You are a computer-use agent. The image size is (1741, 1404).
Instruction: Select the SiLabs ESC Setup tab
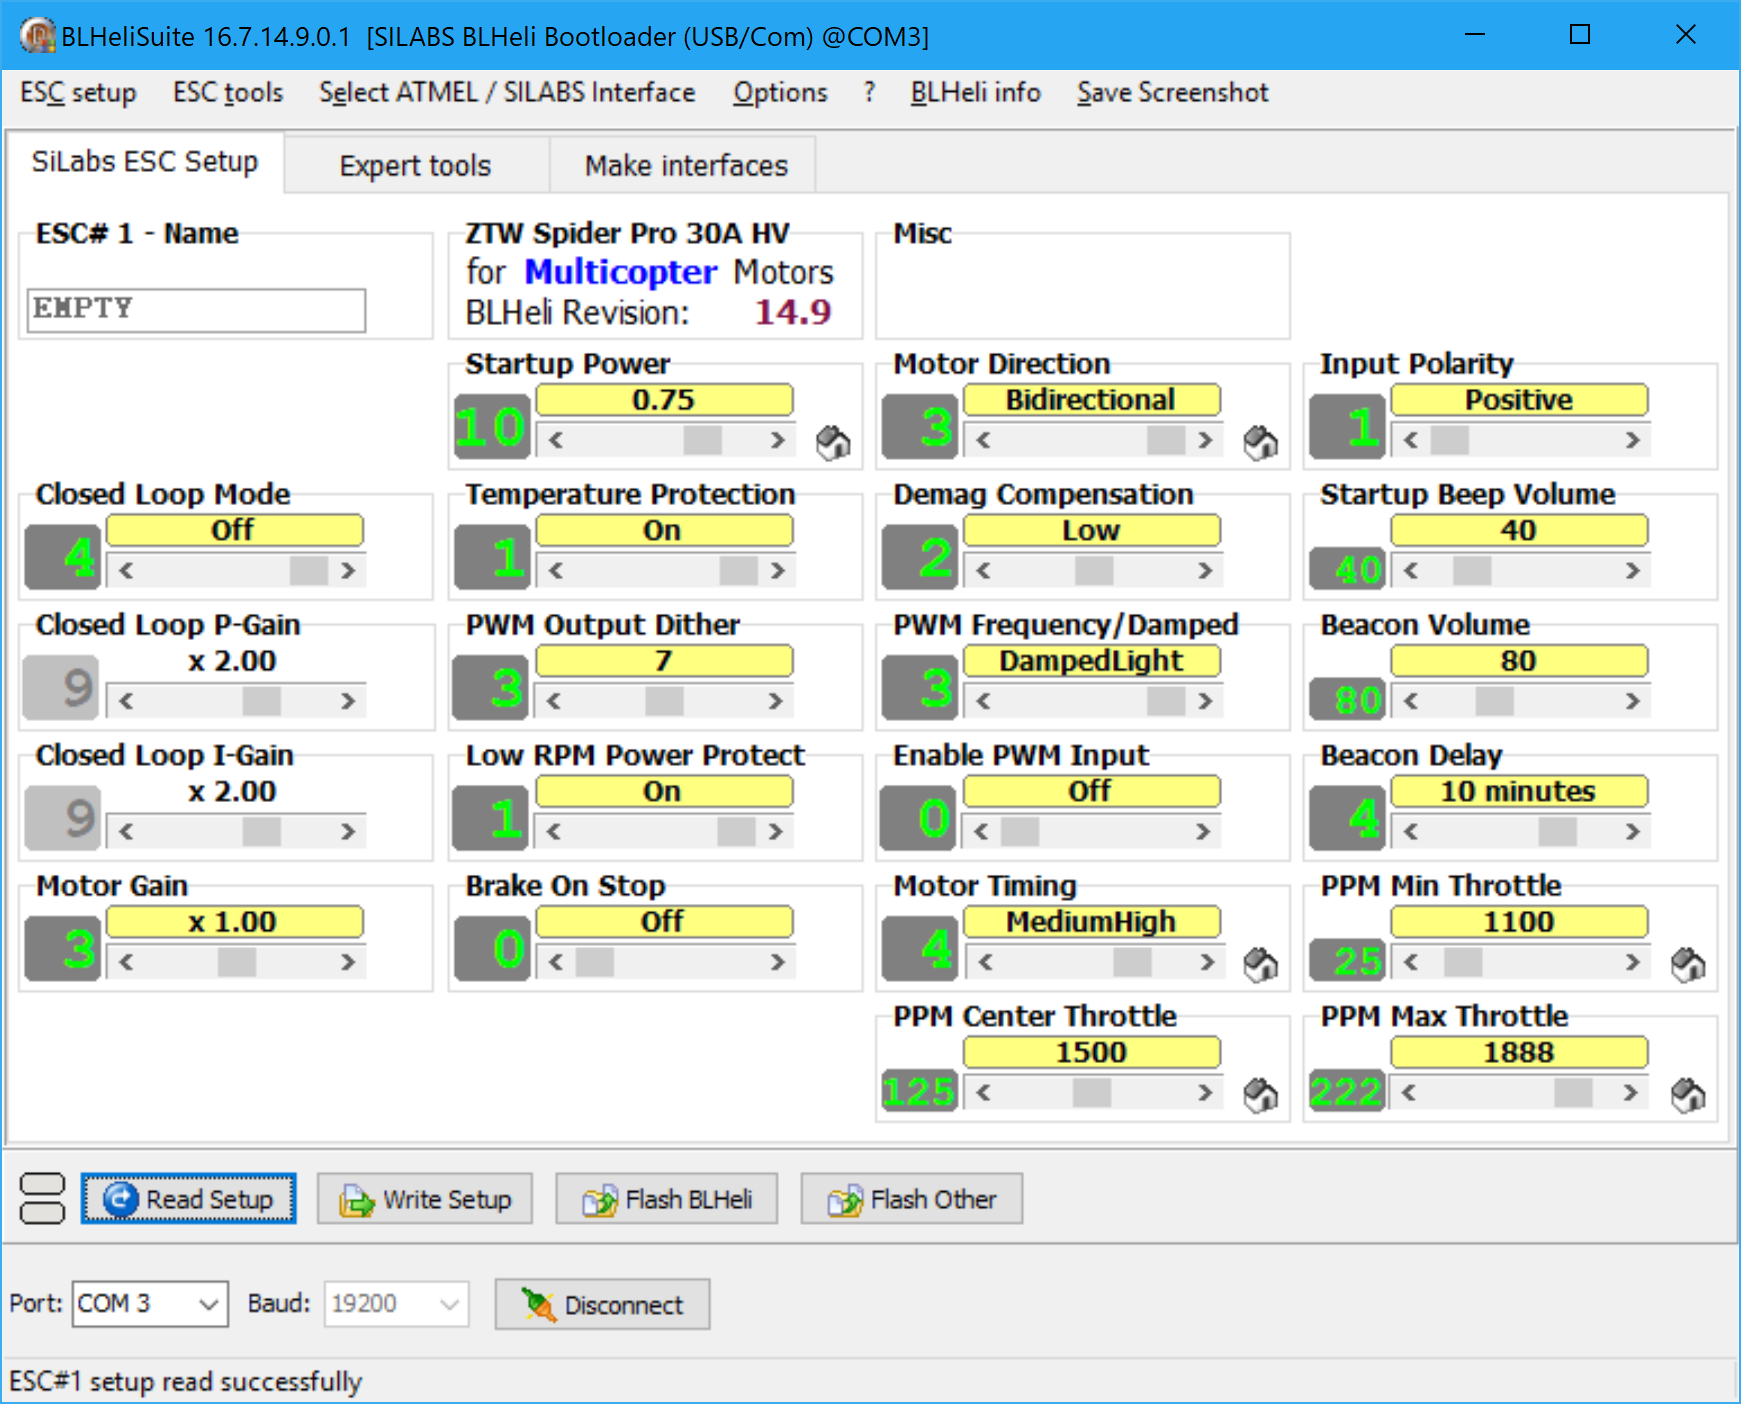pyautogui.click(x=145, y=161)
